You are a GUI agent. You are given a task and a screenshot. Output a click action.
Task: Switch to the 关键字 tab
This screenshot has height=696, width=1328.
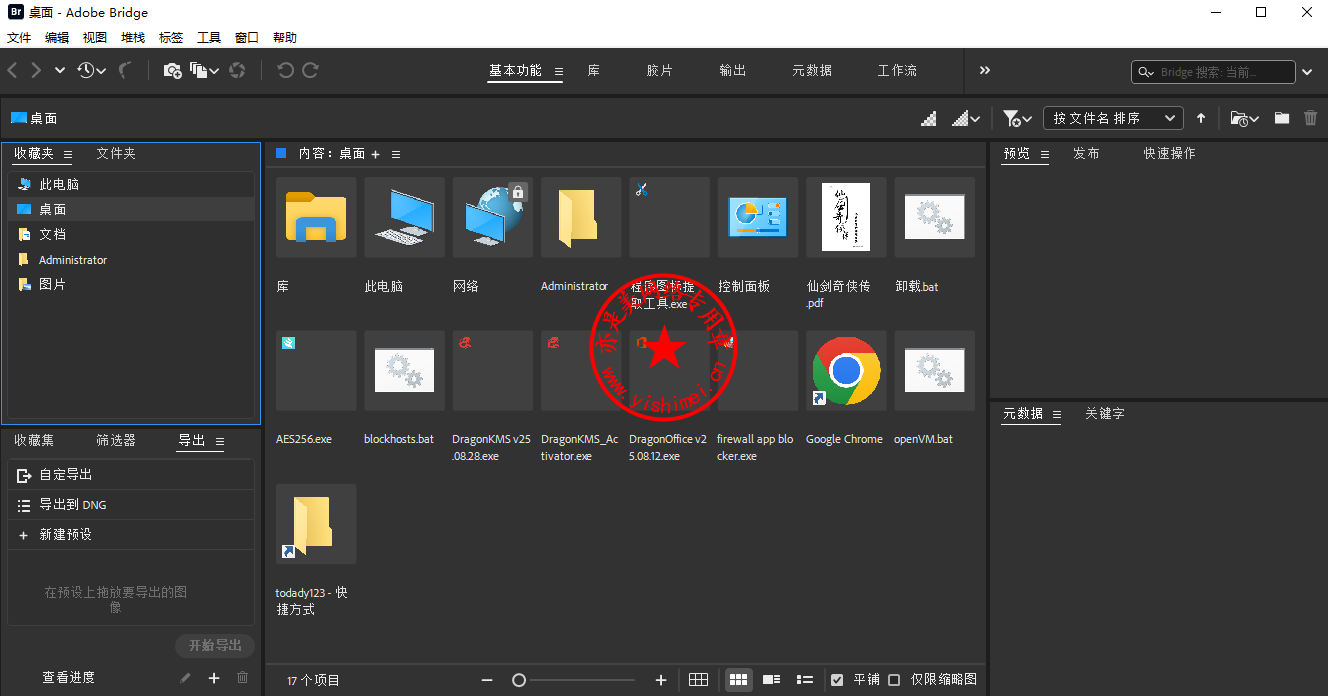point(1104,413)
